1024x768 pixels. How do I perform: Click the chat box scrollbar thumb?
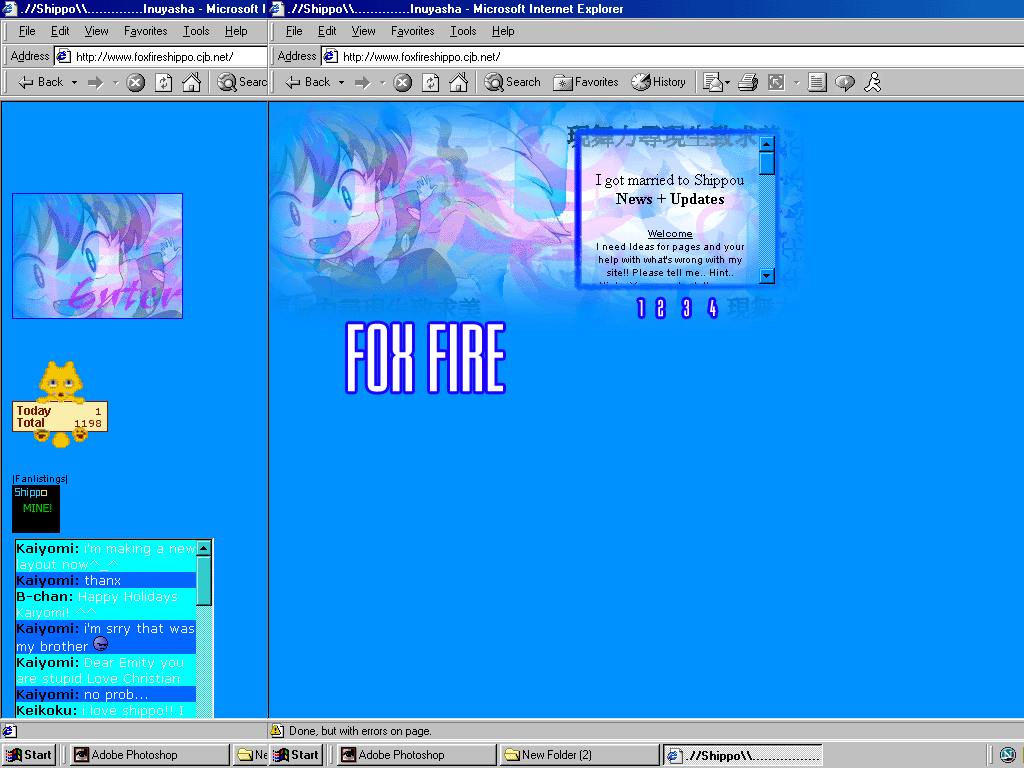coord(204,581)
